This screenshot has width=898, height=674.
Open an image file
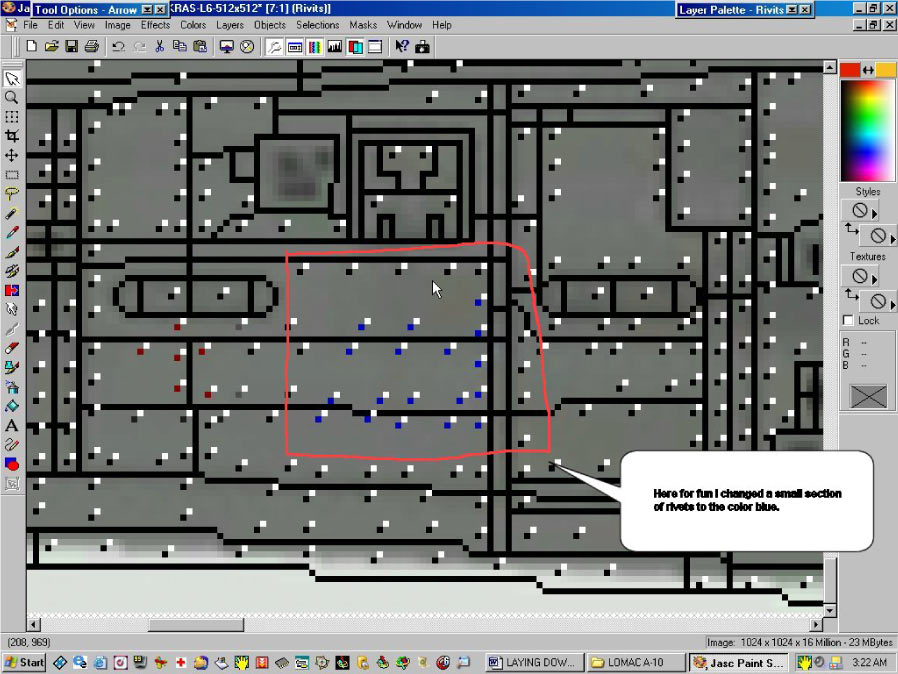coord(52,46)
